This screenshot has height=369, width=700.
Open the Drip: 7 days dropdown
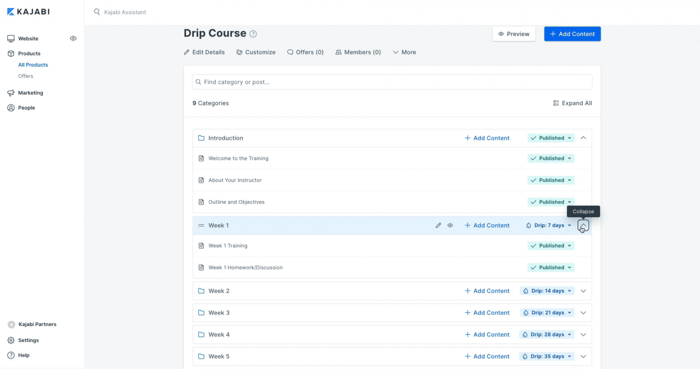(549, 226)
